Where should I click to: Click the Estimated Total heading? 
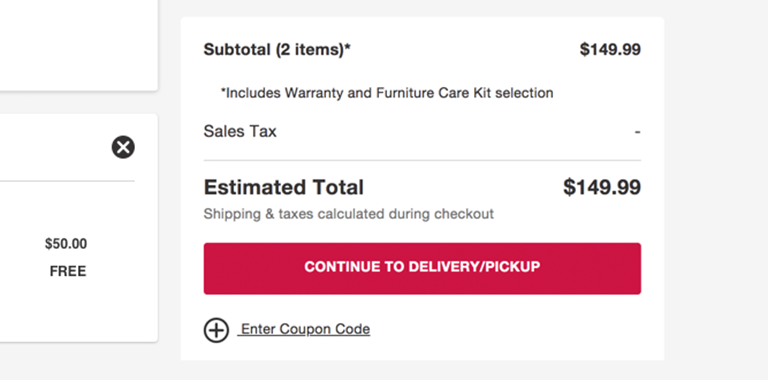point(284,187)
